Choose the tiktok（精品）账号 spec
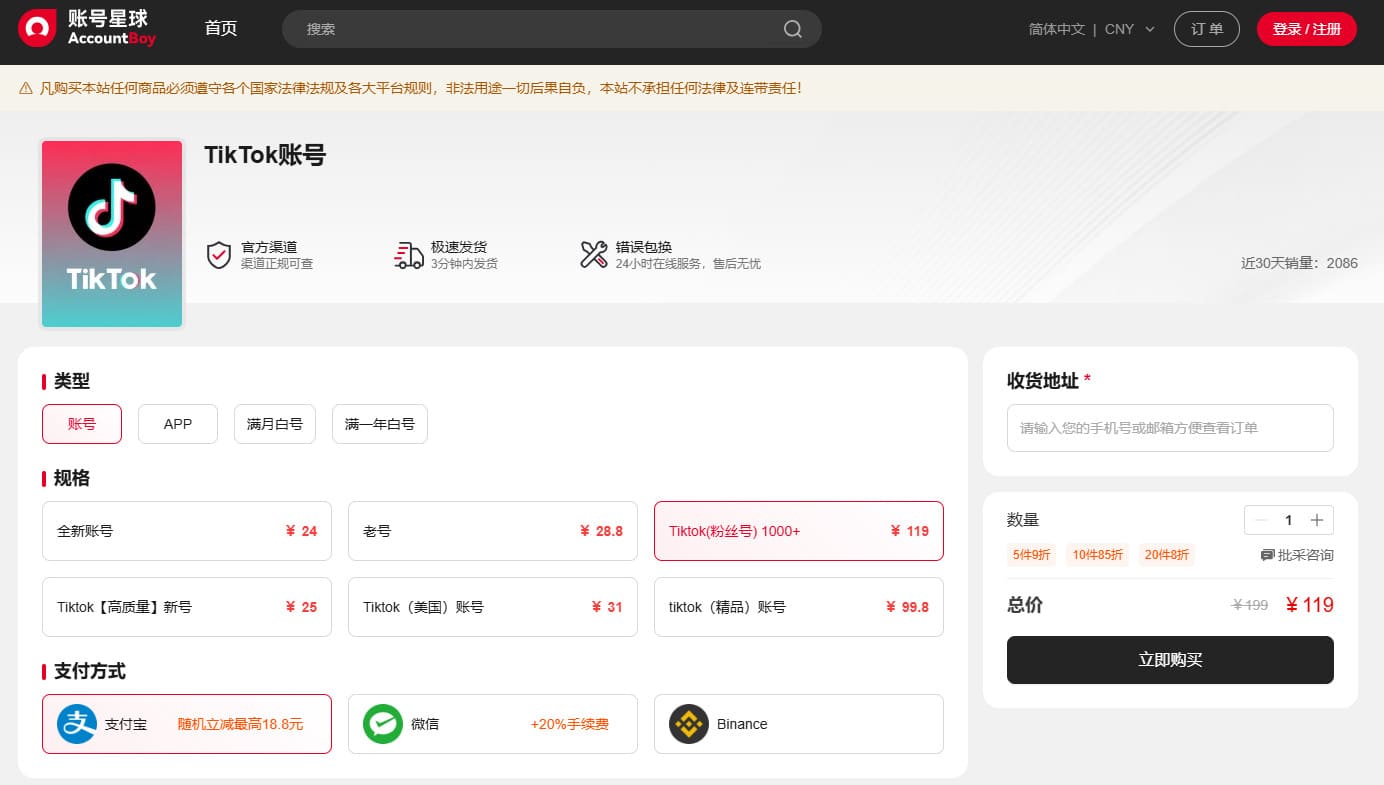This screenshot has width=1384, height=785. (x=799, y=607)
